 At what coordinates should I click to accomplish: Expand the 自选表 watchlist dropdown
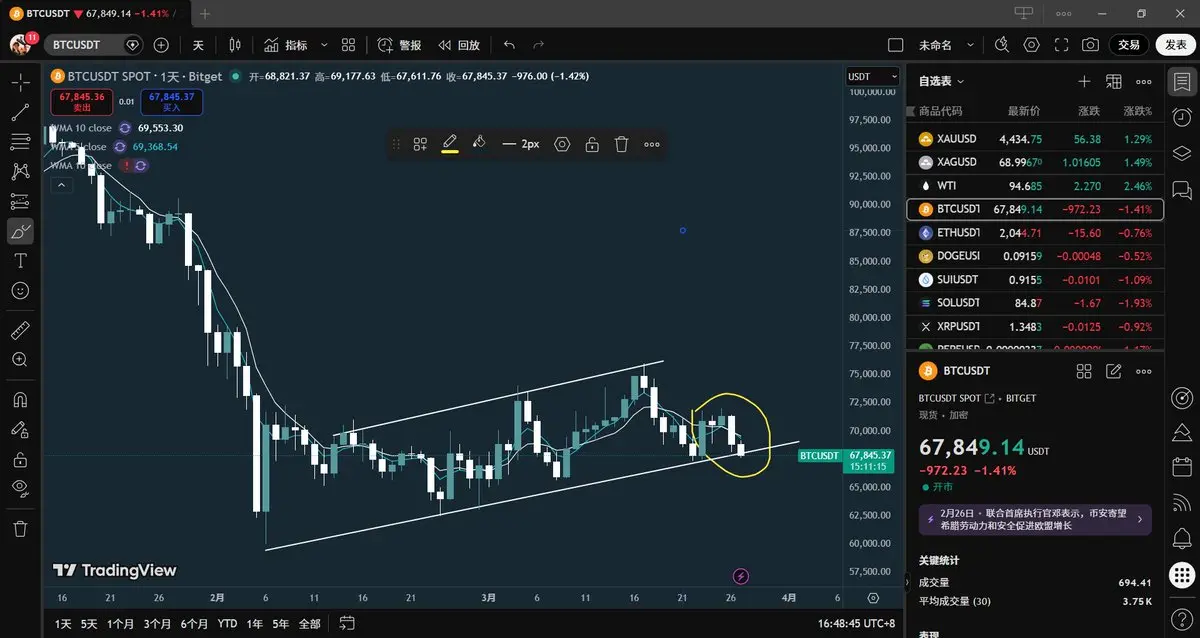click(941, 81)
